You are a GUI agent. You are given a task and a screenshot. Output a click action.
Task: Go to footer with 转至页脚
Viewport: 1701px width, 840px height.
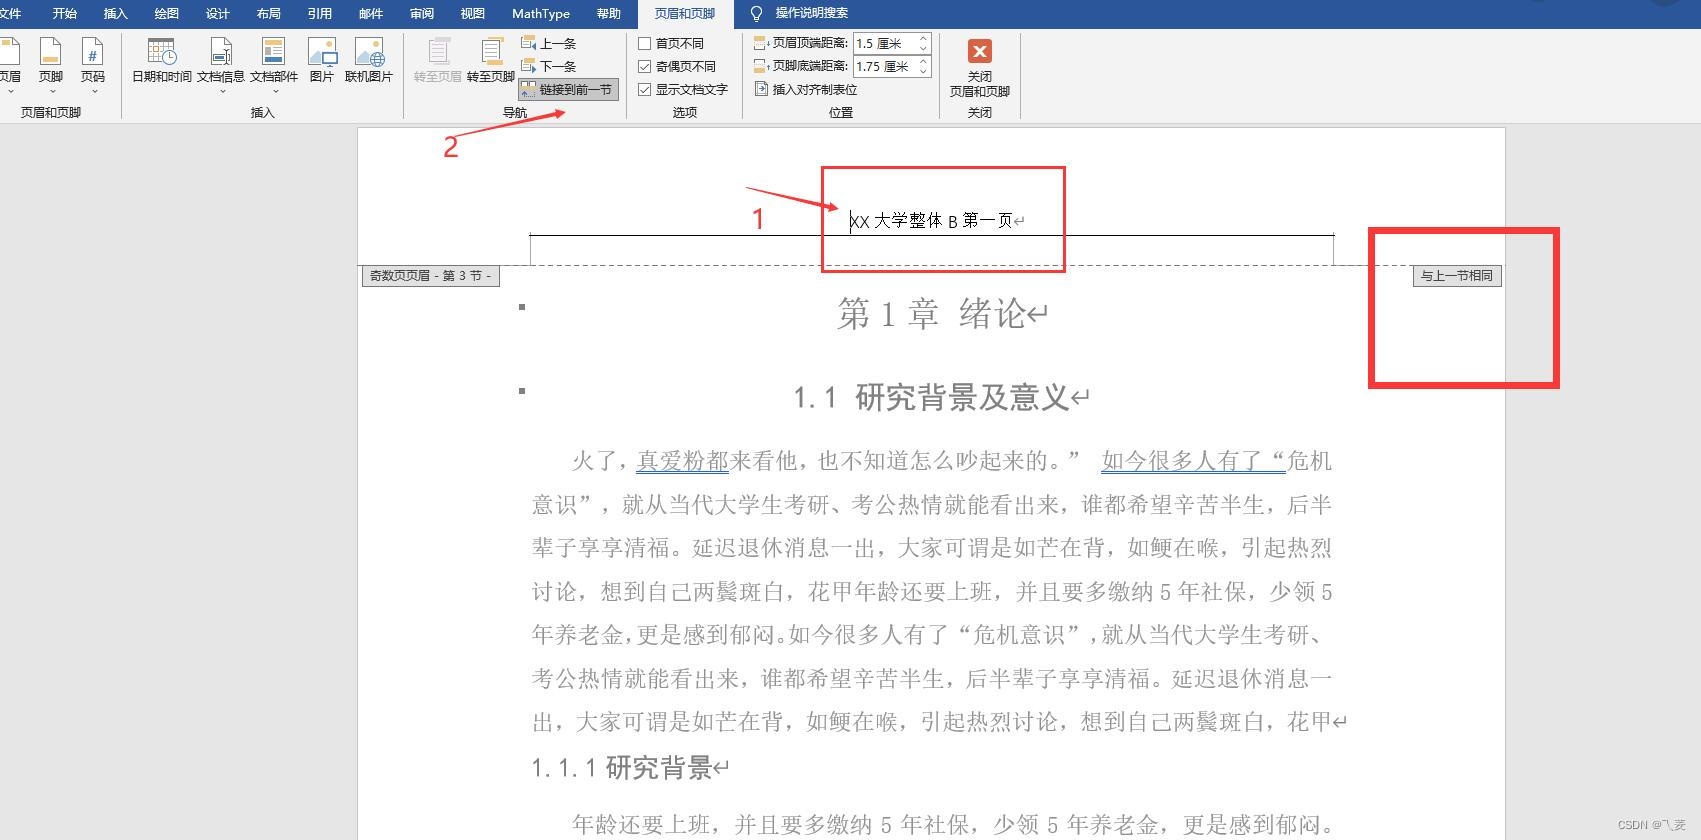[491, 60]
